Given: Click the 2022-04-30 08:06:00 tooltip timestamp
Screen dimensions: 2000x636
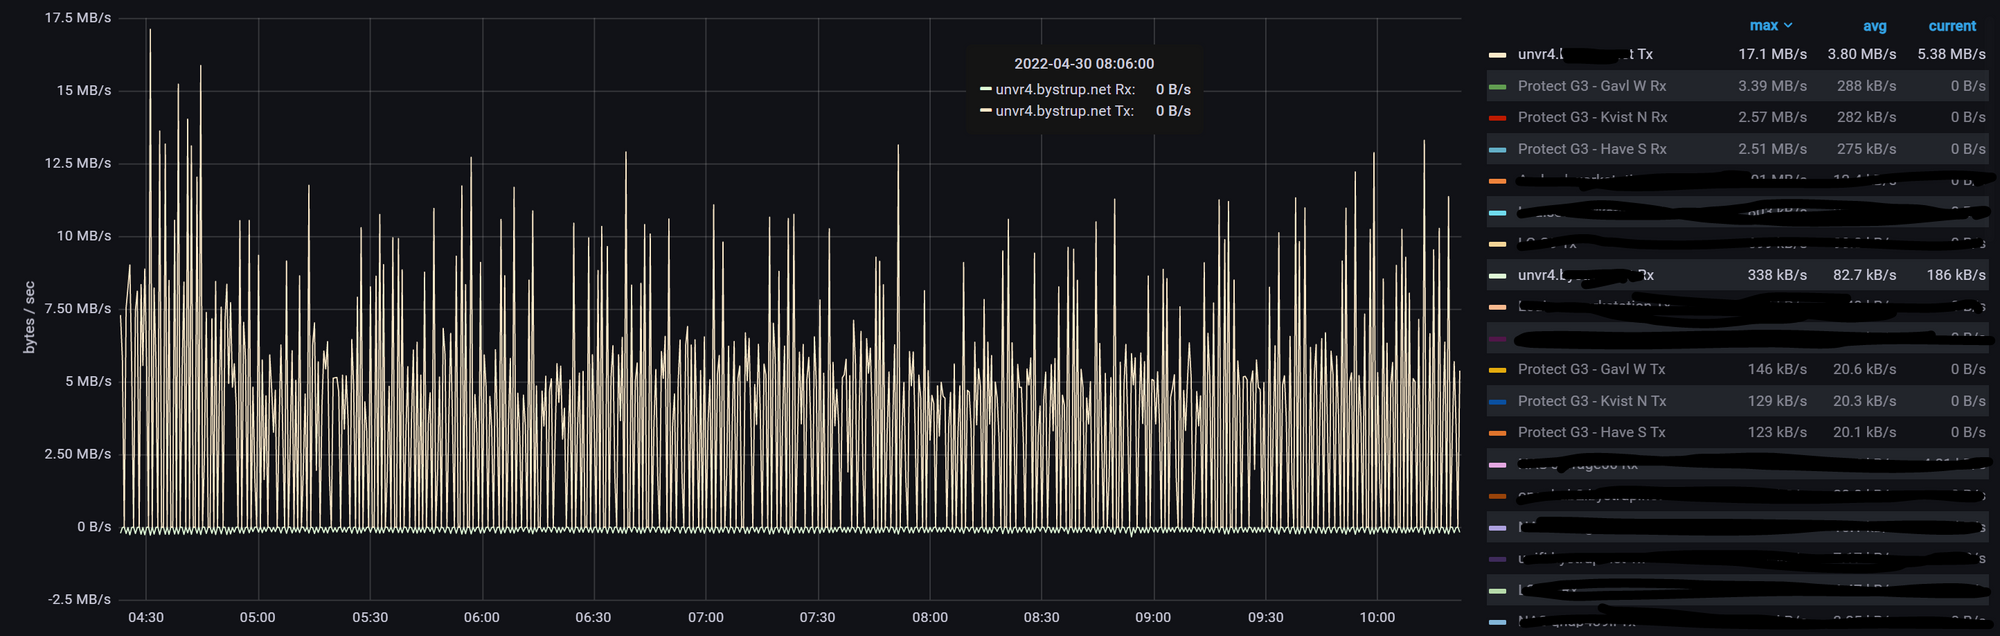Looking at the screenshot, I should (1084, 64).
